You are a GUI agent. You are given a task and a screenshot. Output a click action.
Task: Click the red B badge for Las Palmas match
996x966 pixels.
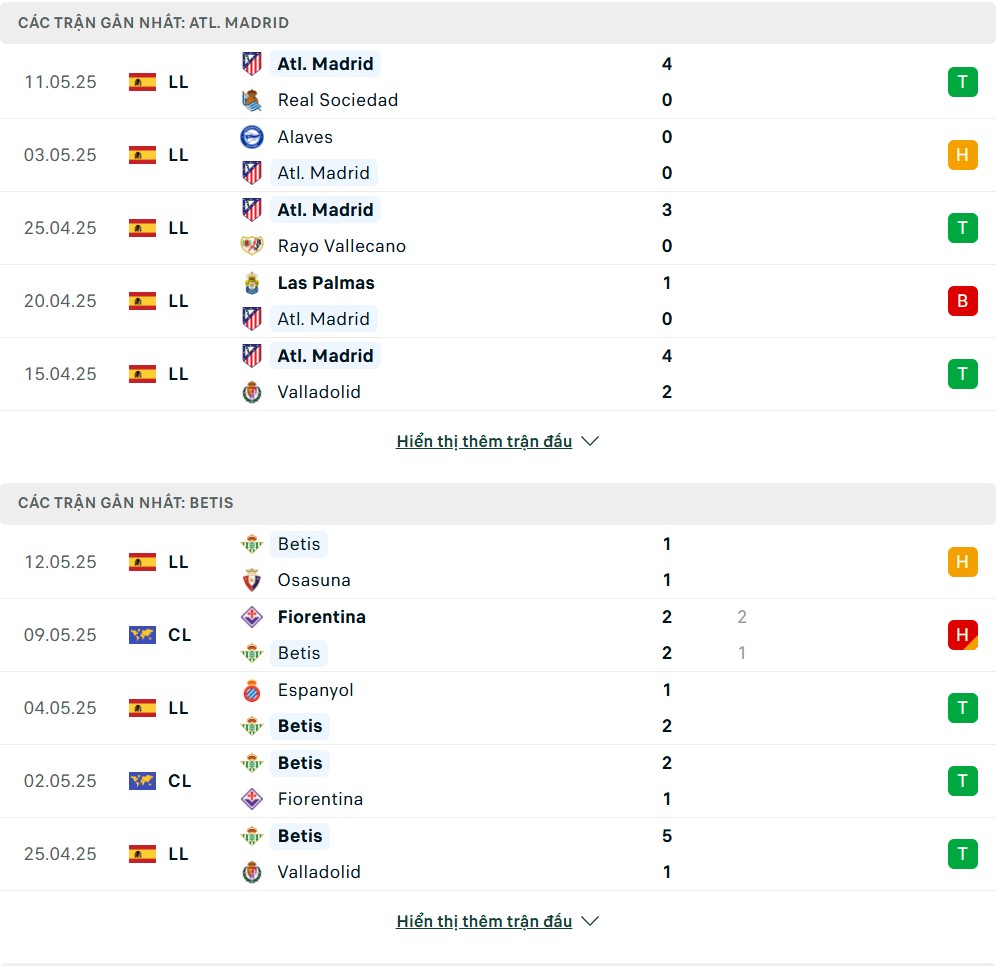[x=962, y=300]
